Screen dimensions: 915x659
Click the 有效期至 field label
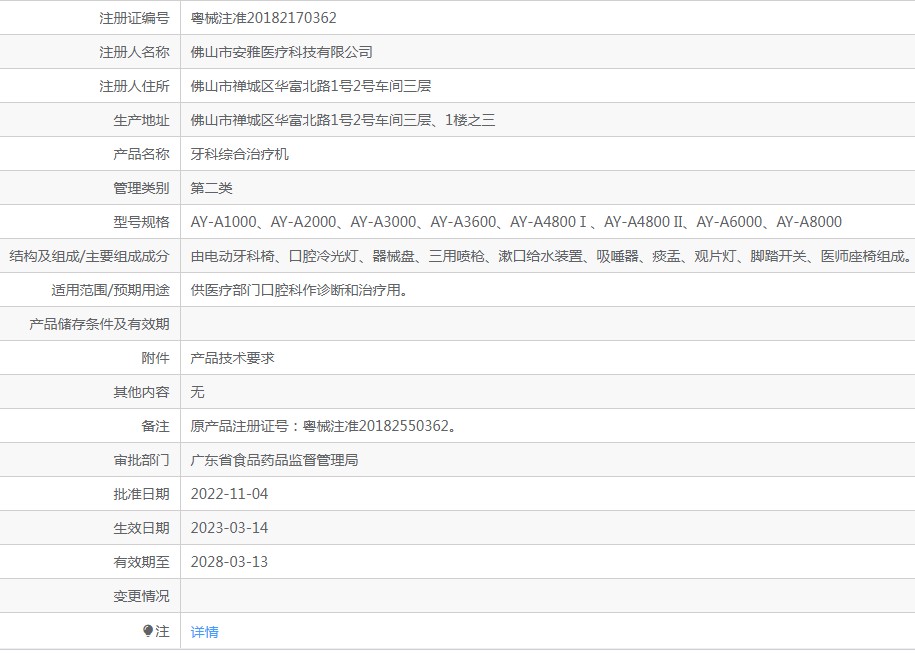click(x=141, y=562)
